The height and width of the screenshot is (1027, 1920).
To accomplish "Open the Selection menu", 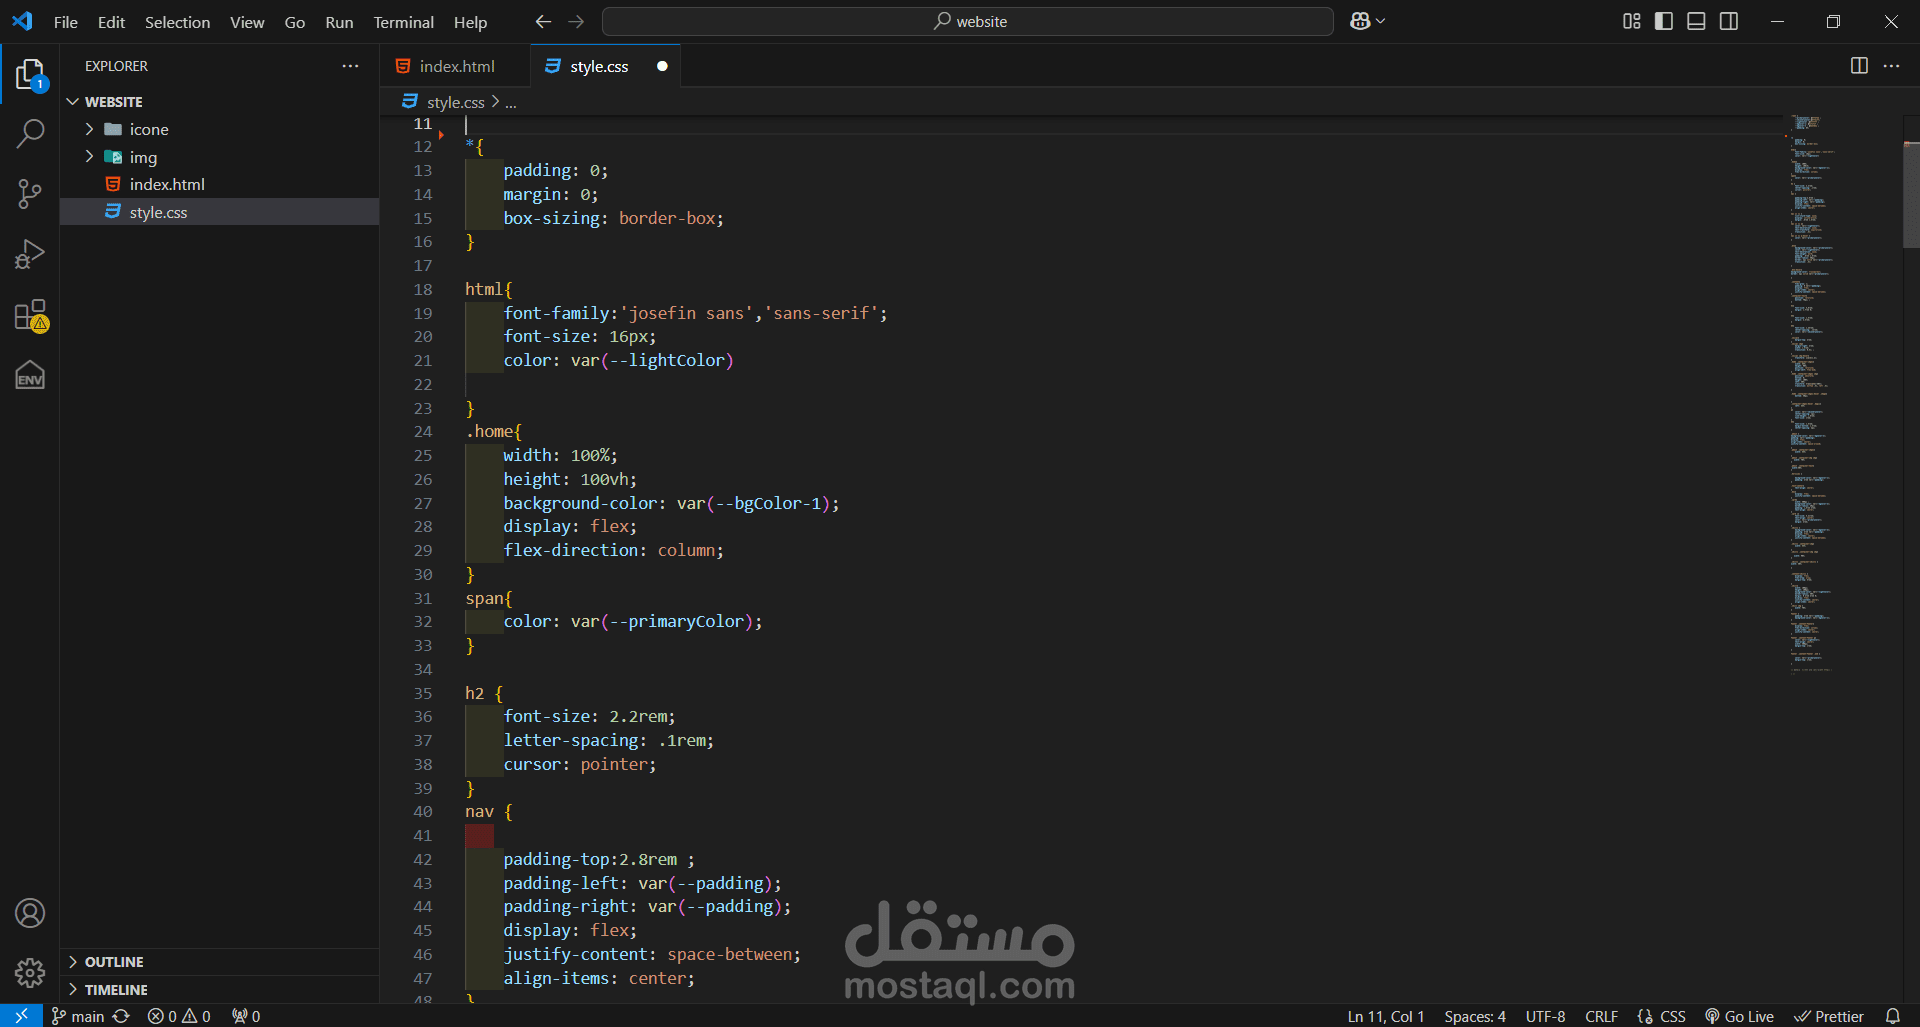I will (177, 22).
